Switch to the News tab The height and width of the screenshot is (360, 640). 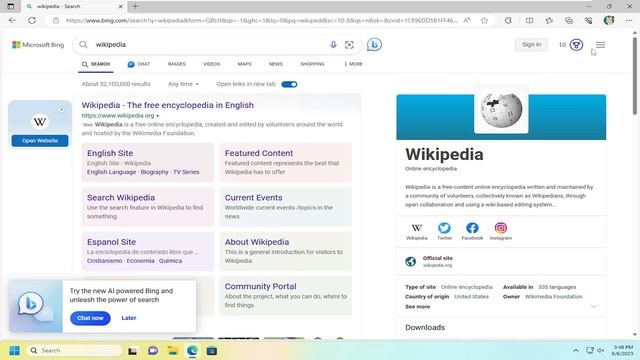[x=276, y=64]
